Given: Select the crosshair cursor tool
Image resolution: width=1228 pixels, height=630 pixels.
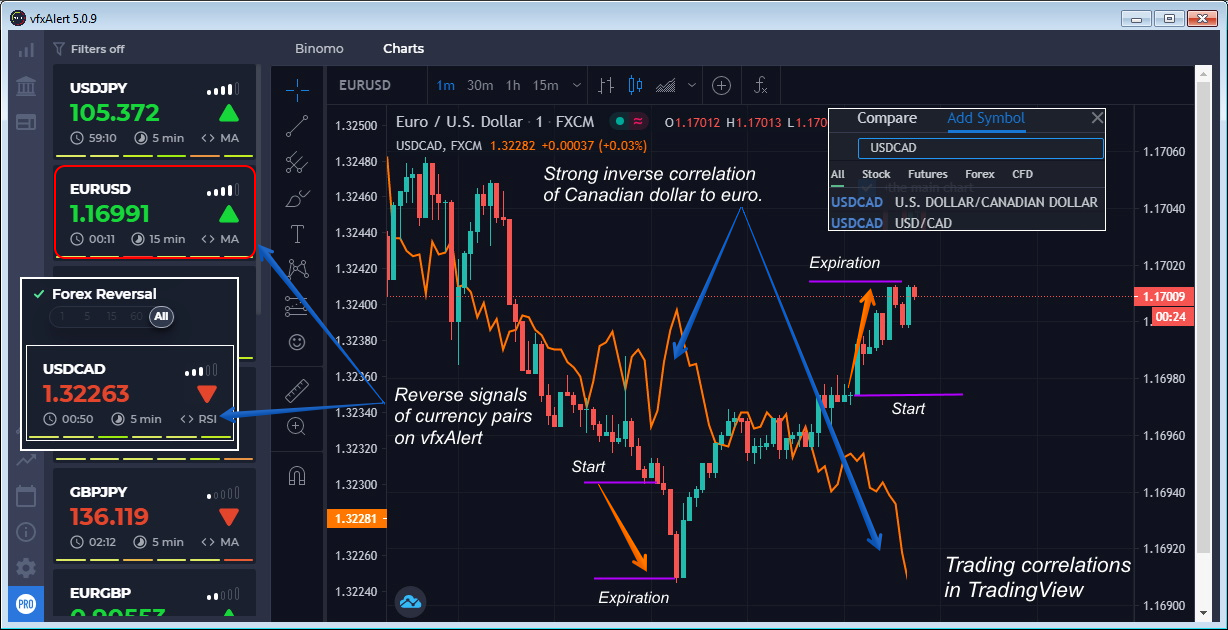Looking at the screenshot, I should click(297, 89).
